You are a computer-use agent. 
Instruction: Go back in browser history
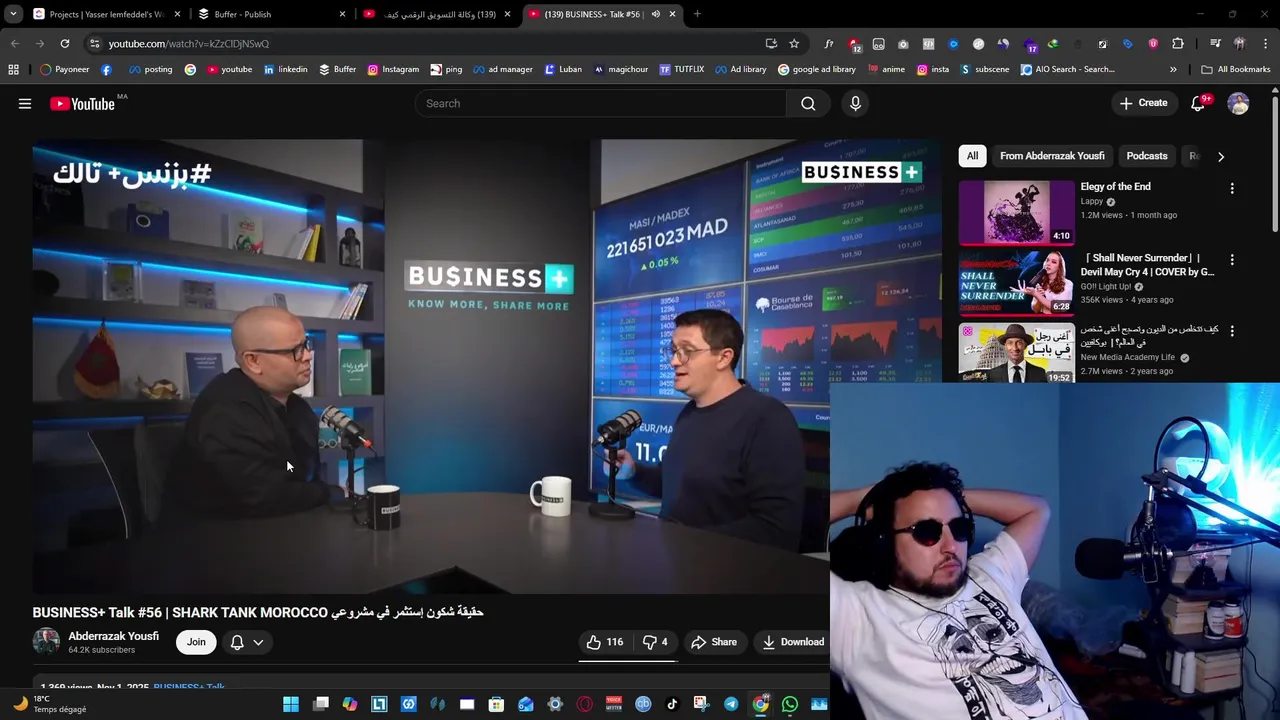click(15, 43)
